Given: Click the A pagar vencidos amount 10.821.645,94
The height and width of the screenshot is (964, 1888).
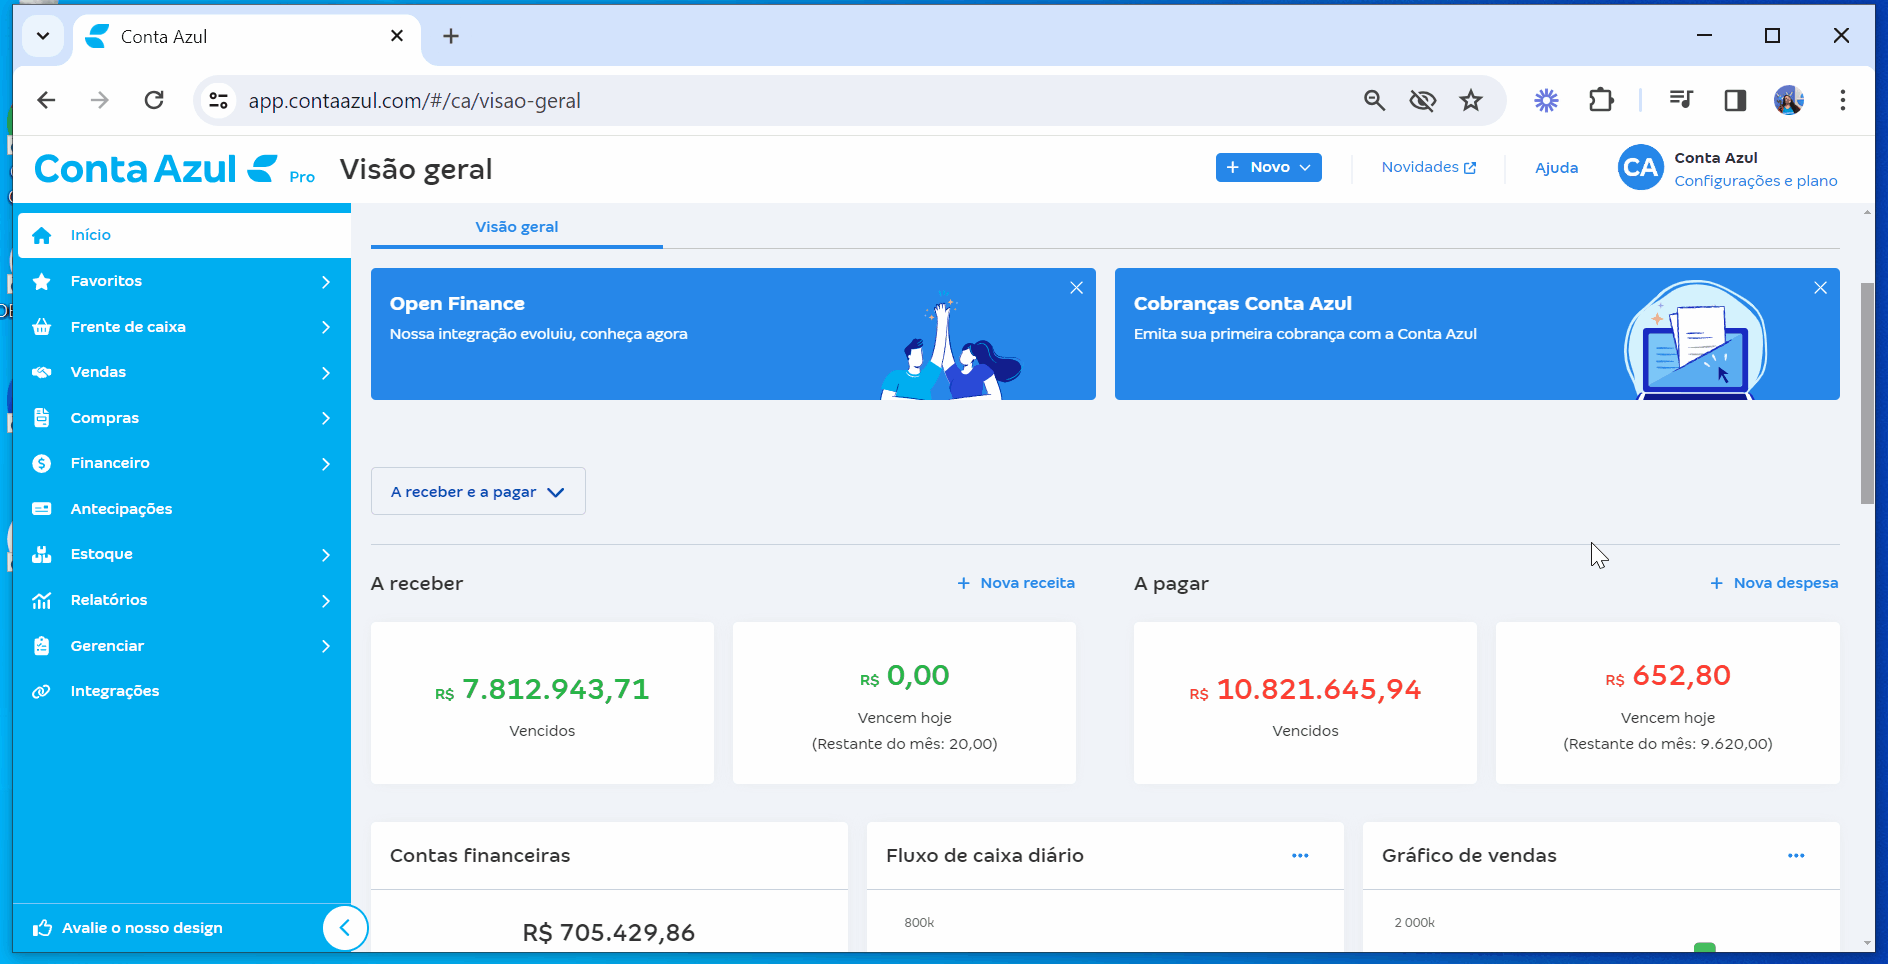Looking at the screenshot, I should 1305,690.
